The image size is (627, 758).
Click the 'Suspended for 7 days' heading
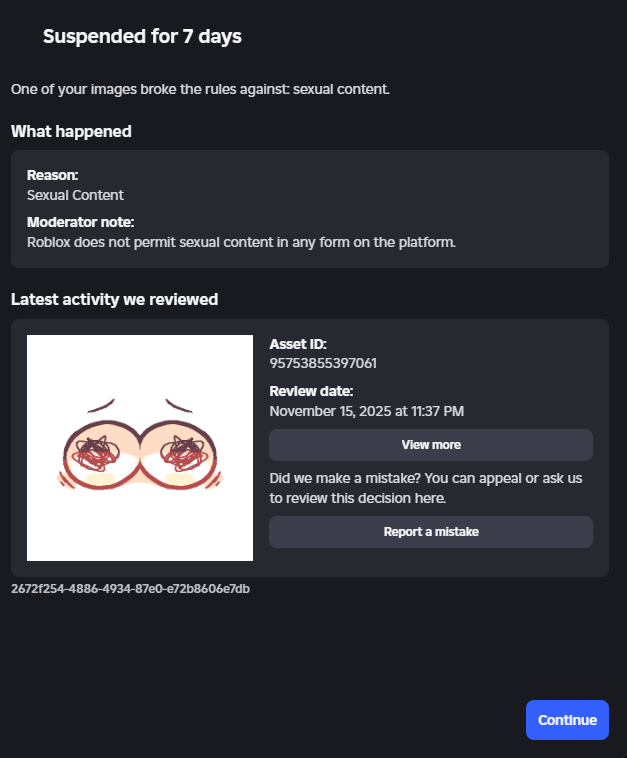[x=142, y=37]
